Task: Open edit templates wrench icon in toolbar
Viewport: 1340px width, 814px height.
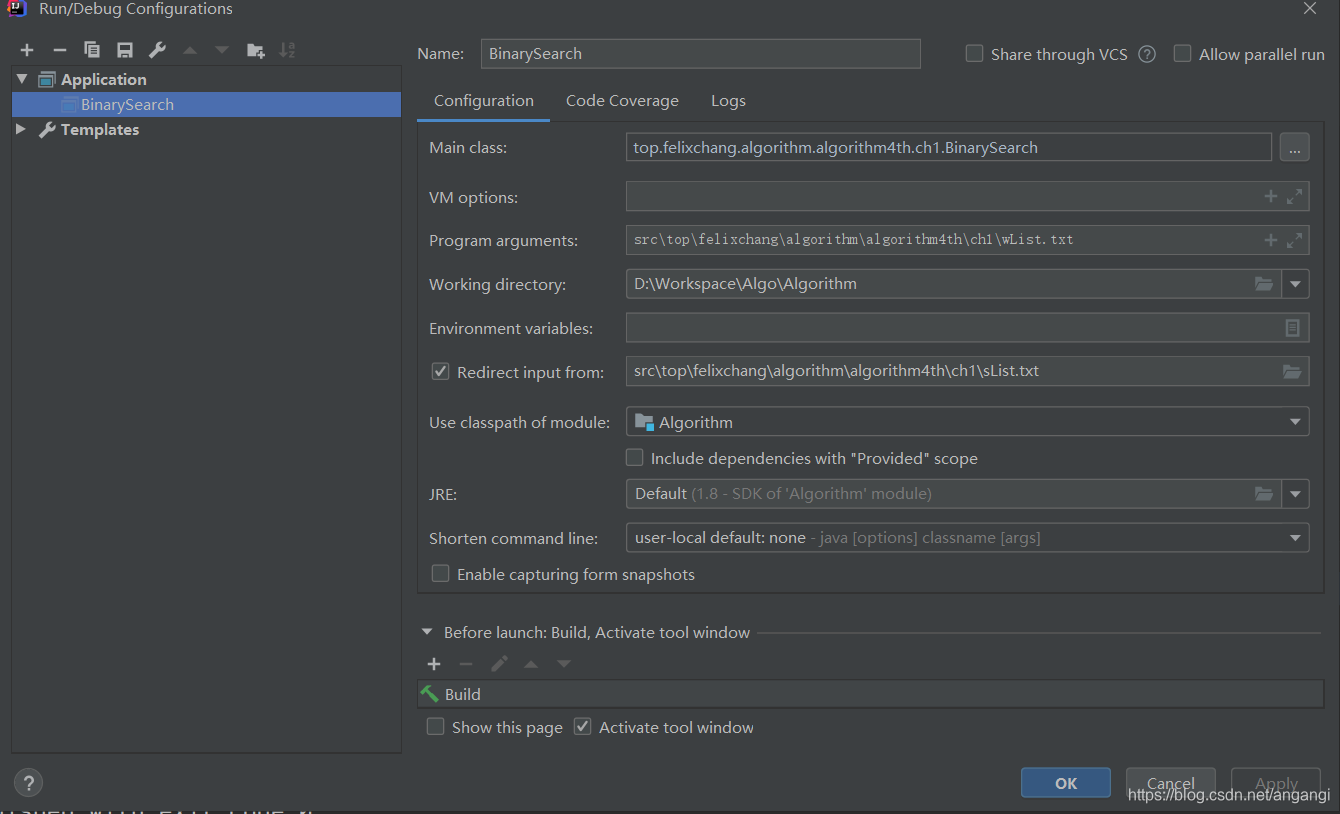Action: tap(157, 50)
